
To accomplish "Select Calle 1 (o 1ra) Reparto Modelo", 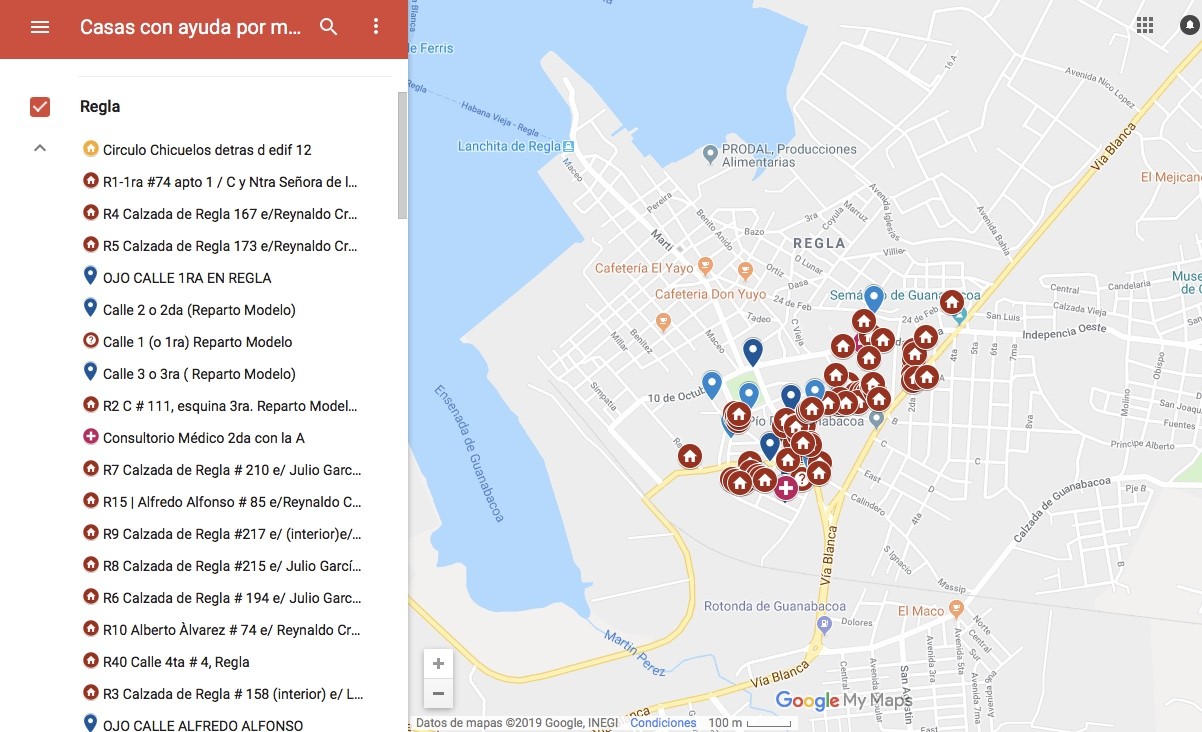I will click(198, 342).
